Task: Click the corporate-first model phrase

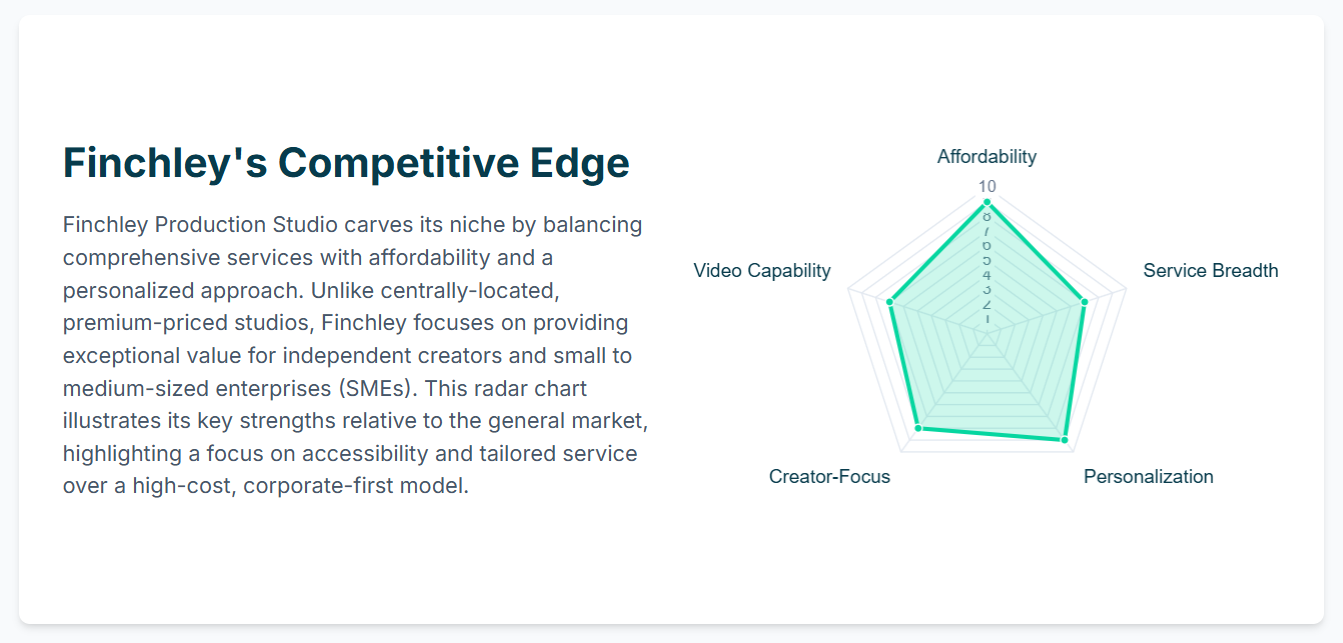Action: coord(353,487)
